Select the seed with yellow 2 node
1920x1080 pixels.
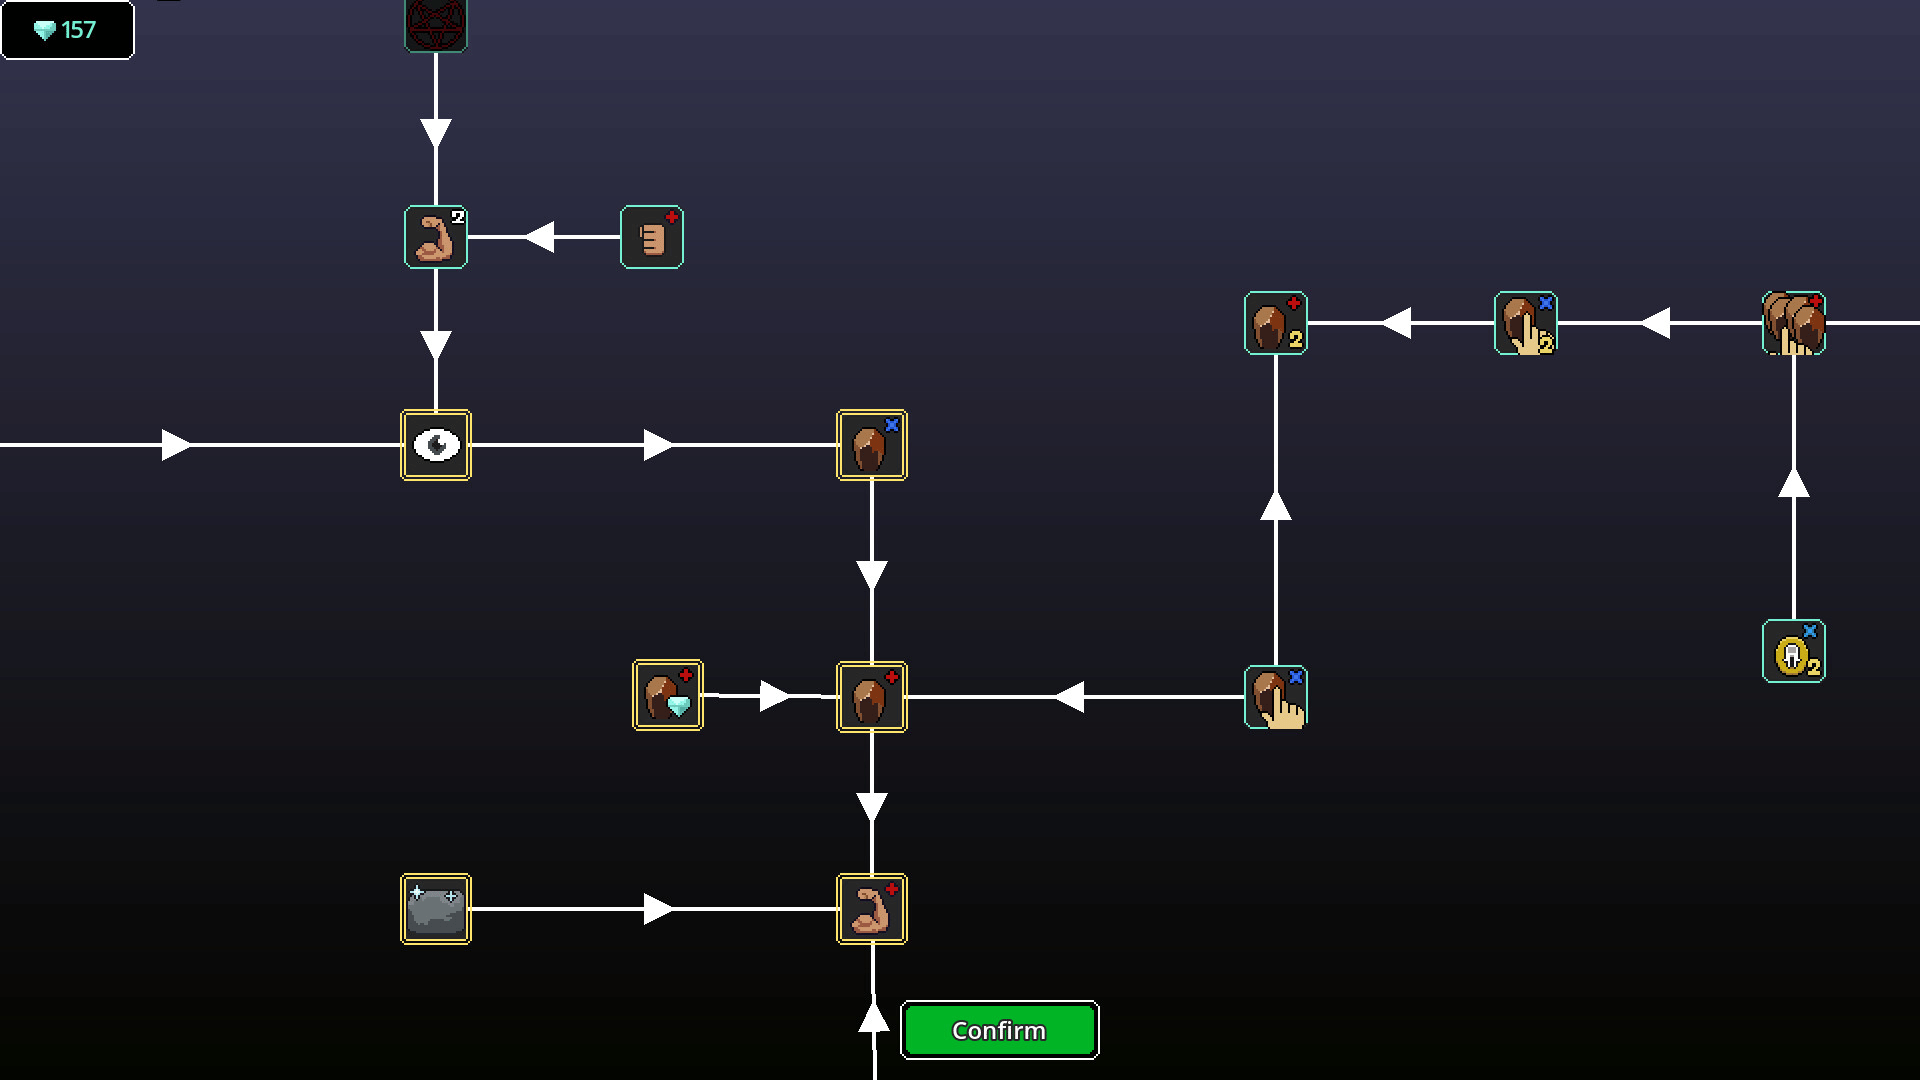pyautogui.click(x=1276, y=323)
